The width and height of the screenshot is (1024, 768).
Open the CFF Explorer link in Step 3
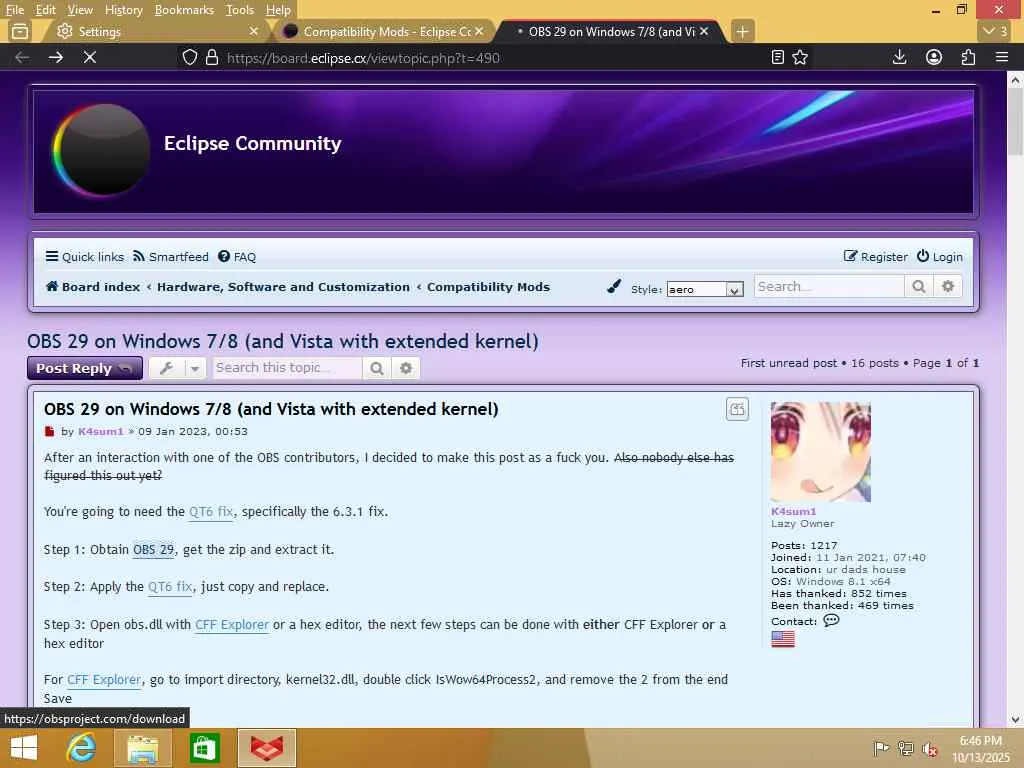pyautogui.click(x=232, y=625)
